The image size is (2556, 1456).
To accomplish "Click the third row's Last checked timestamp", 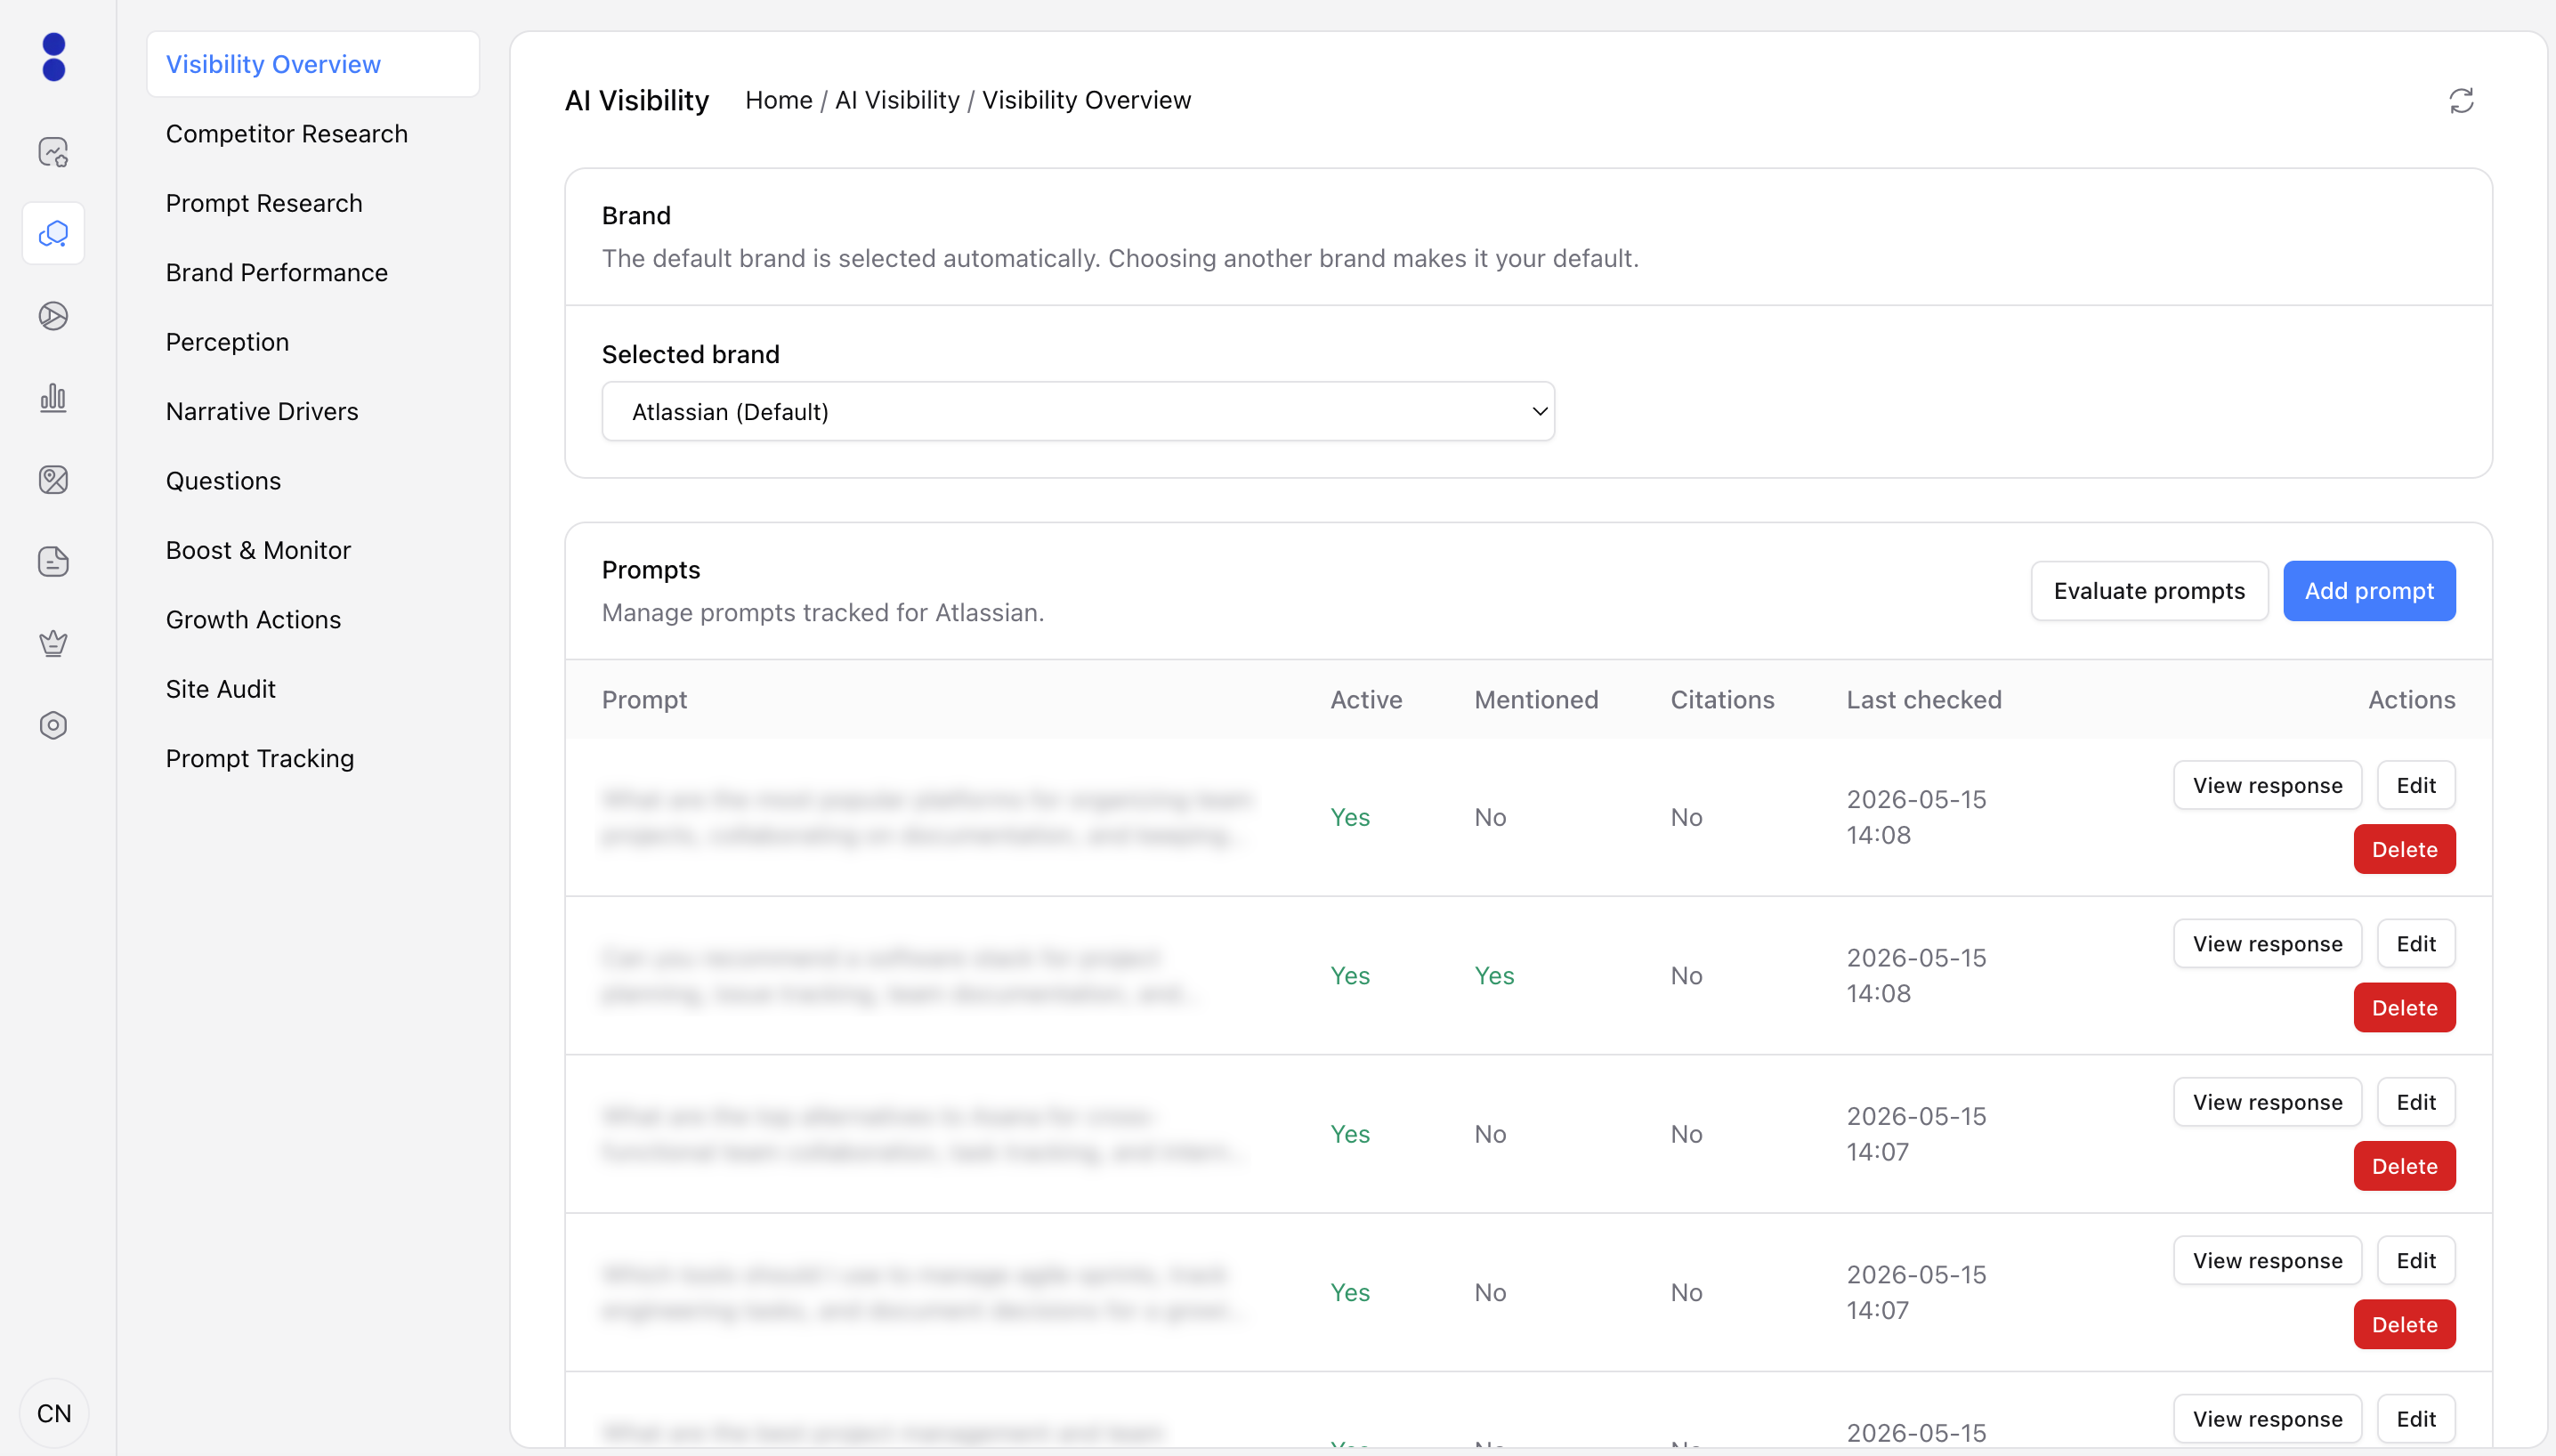I will pos(1916,1134).
